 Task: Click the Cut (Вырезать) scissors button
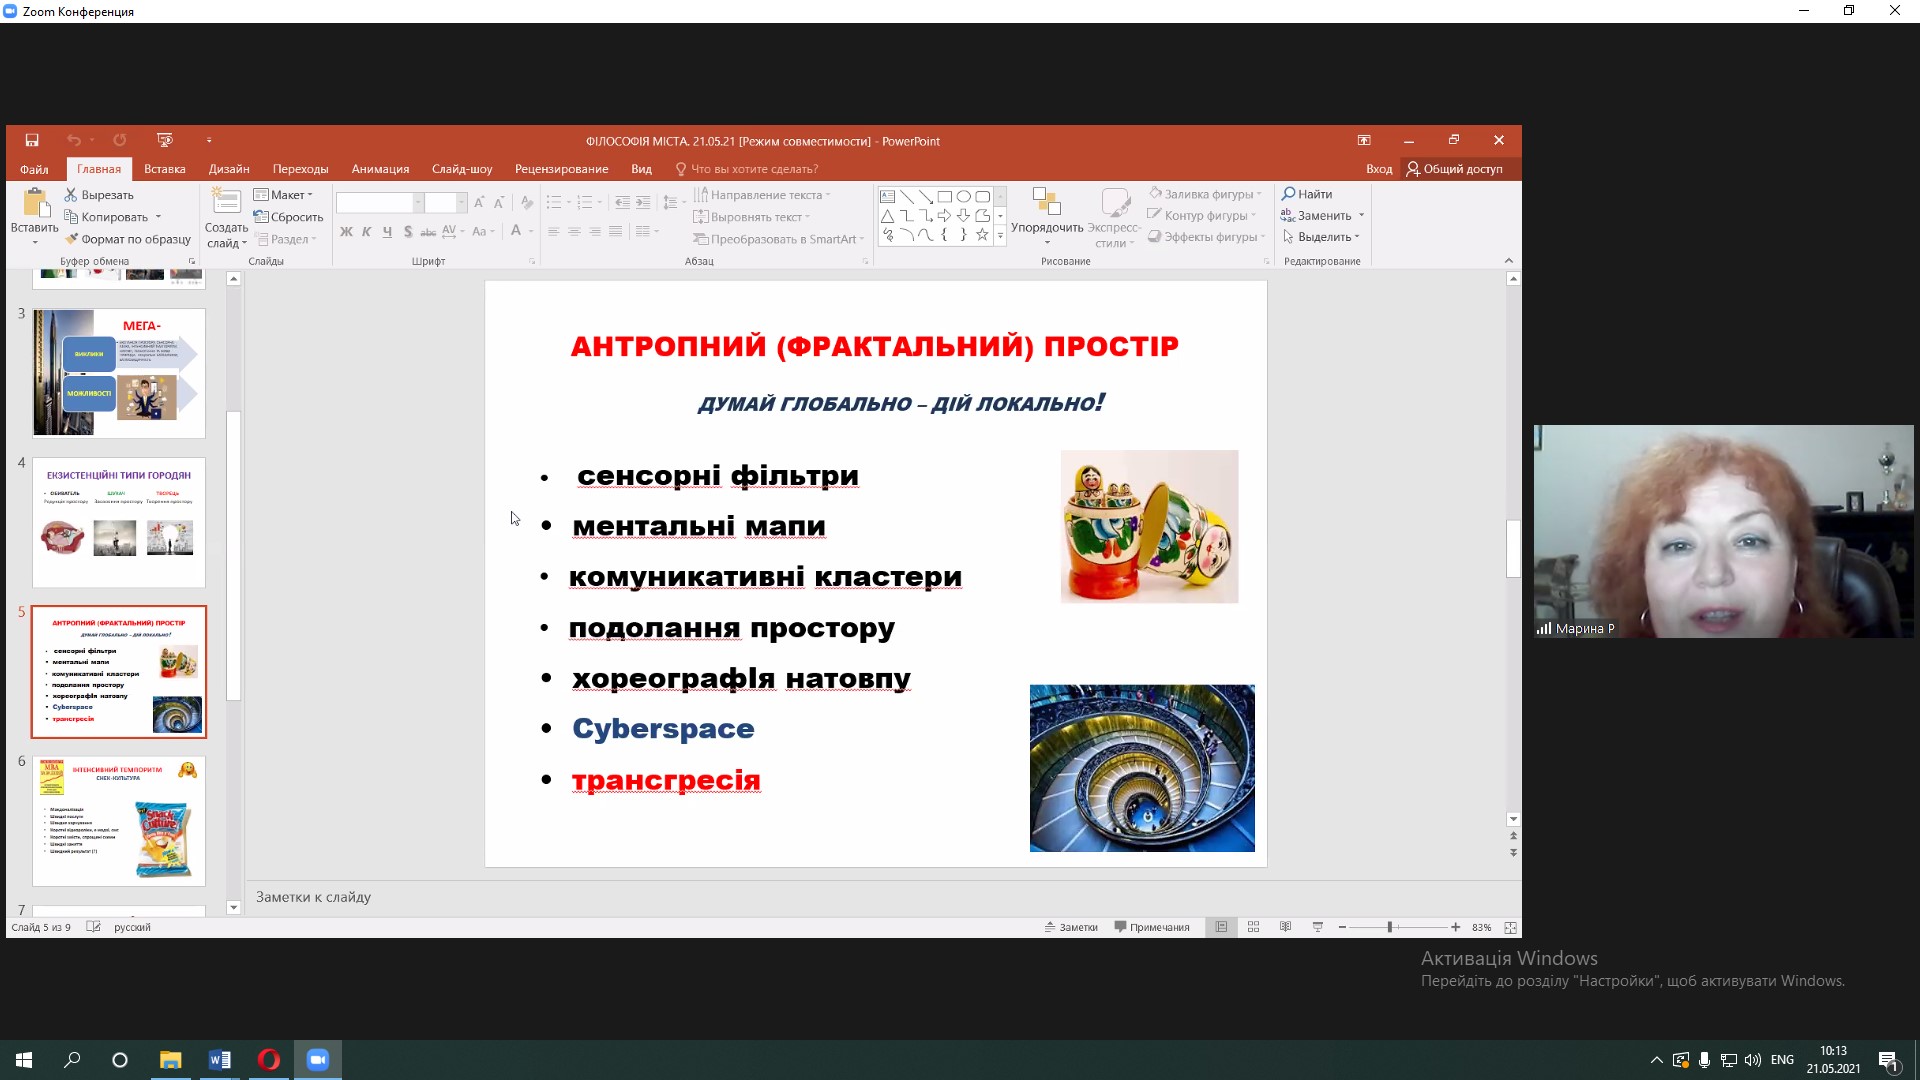(x=99, y=195)
